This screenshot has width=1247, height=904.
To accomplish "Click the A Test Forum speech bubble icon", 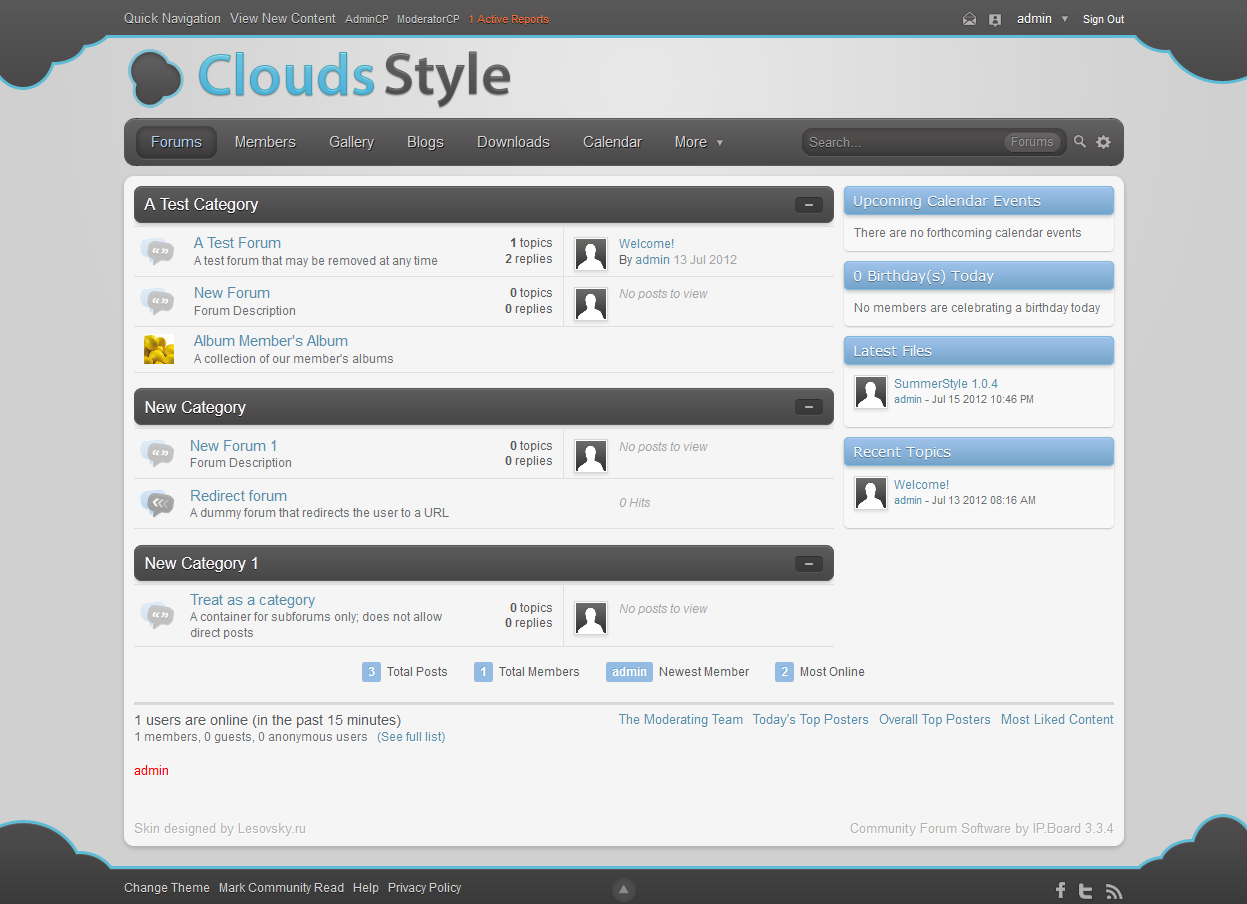I will tap(157, 251).
